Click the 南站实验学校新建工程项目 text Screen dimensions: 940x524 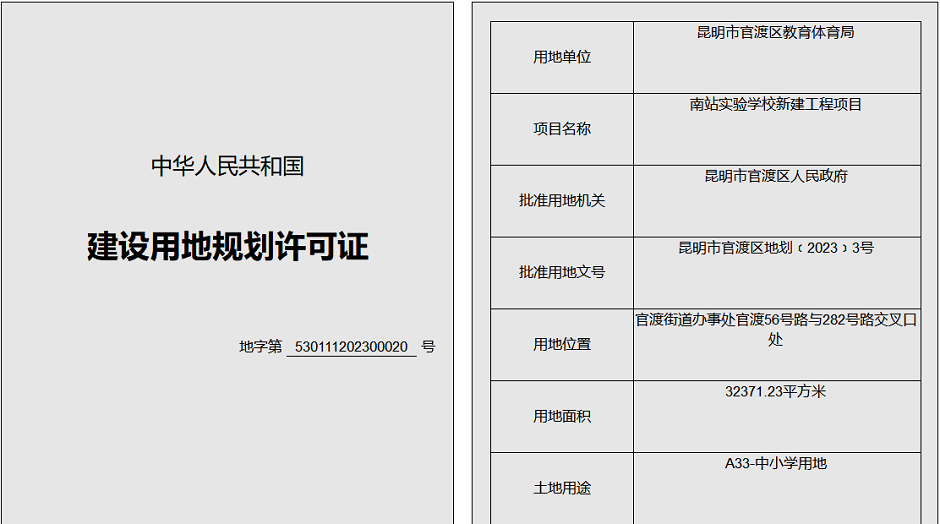[775, 104]
